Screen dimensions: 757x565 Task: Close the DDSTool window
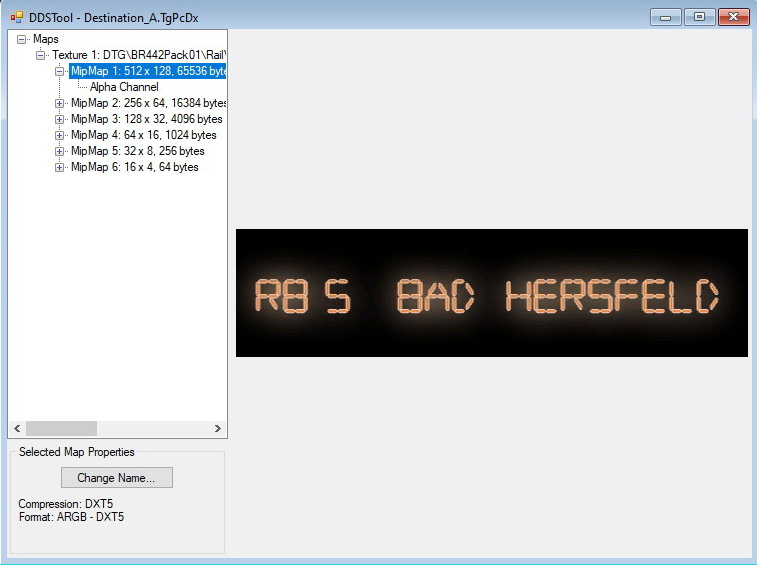point(733,17)
